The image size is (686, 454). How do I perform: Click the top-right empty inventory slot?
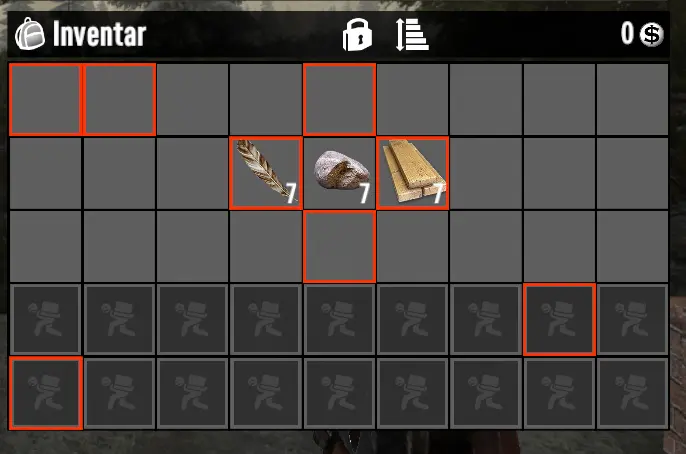[x=632, y=100]
